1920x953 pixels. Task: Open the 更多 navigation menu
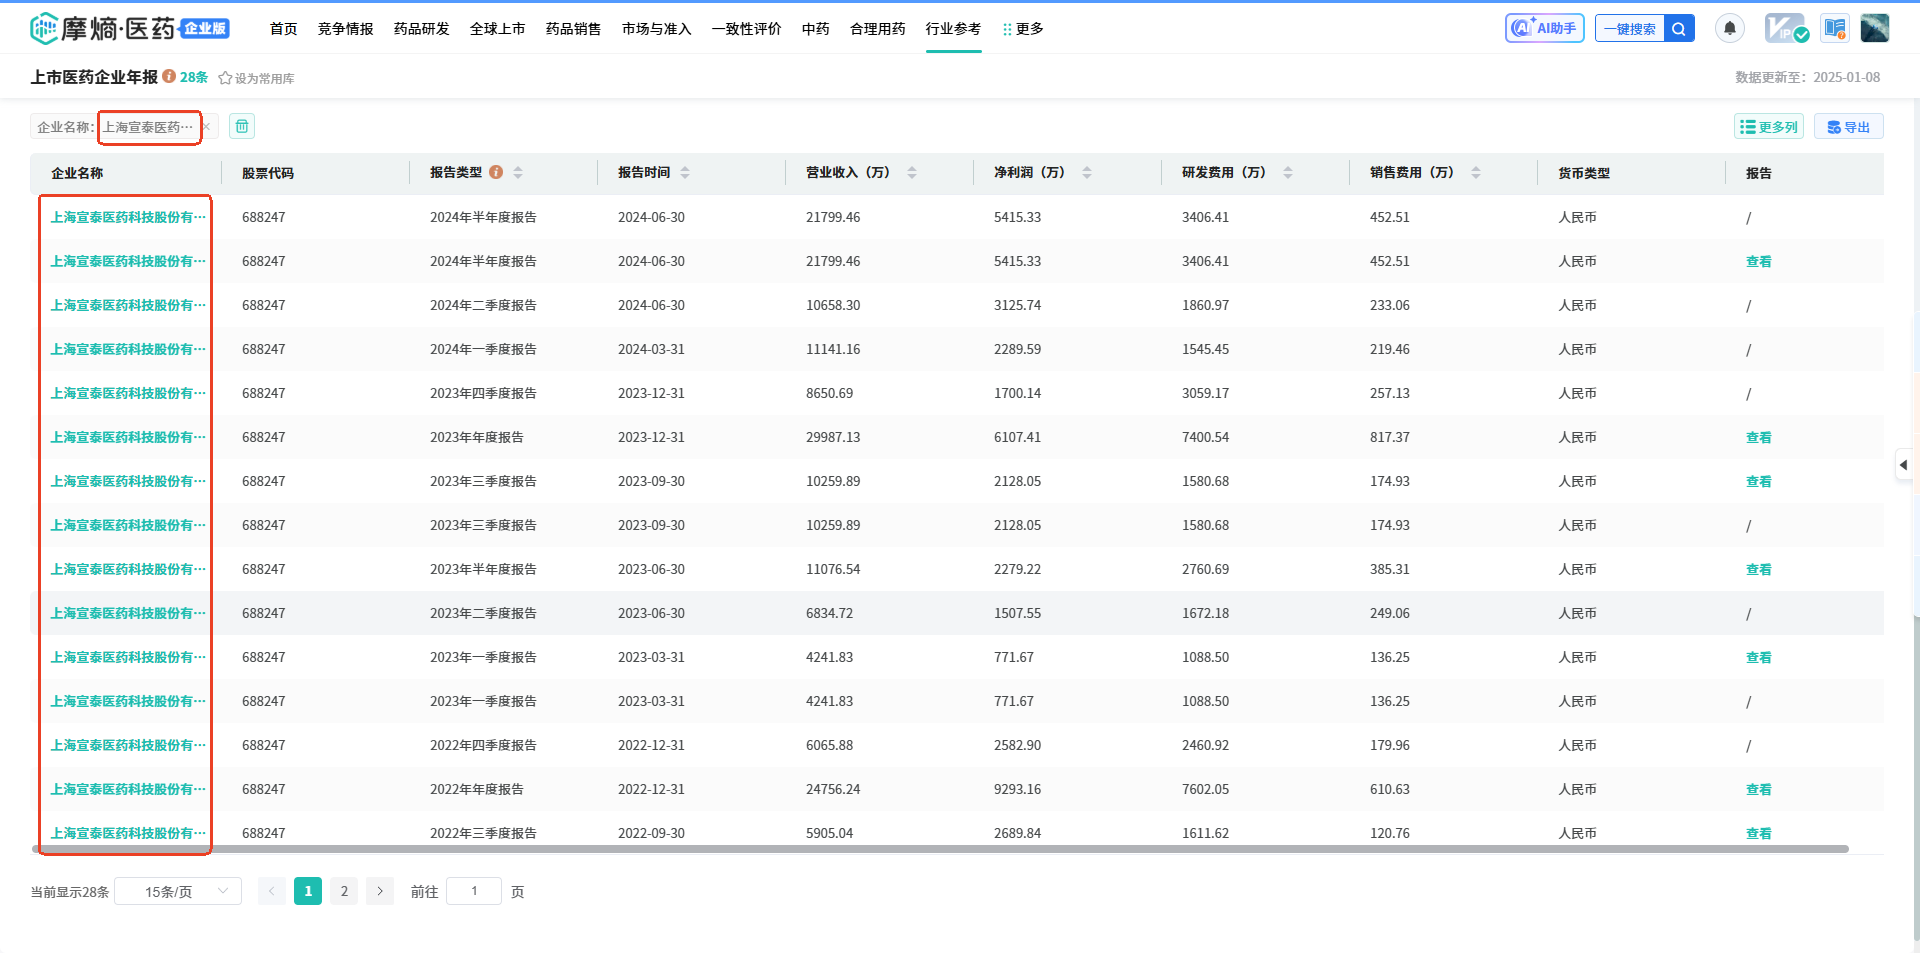coord(1023,29)
